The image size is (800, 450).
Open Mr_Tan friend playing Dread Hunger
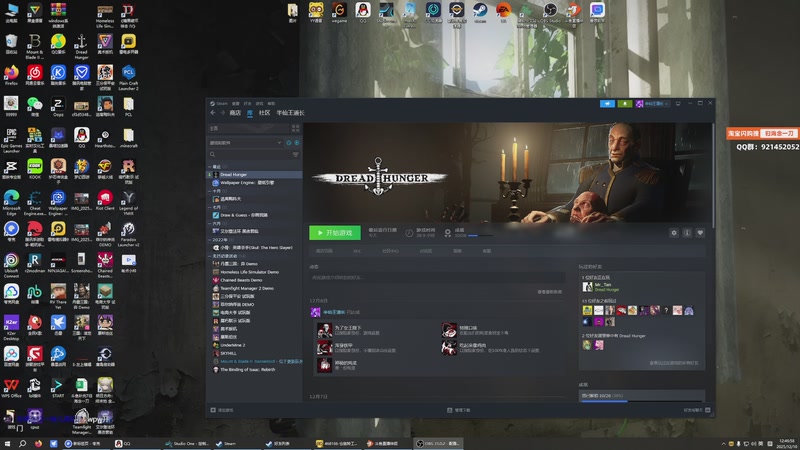coord(600,287)
